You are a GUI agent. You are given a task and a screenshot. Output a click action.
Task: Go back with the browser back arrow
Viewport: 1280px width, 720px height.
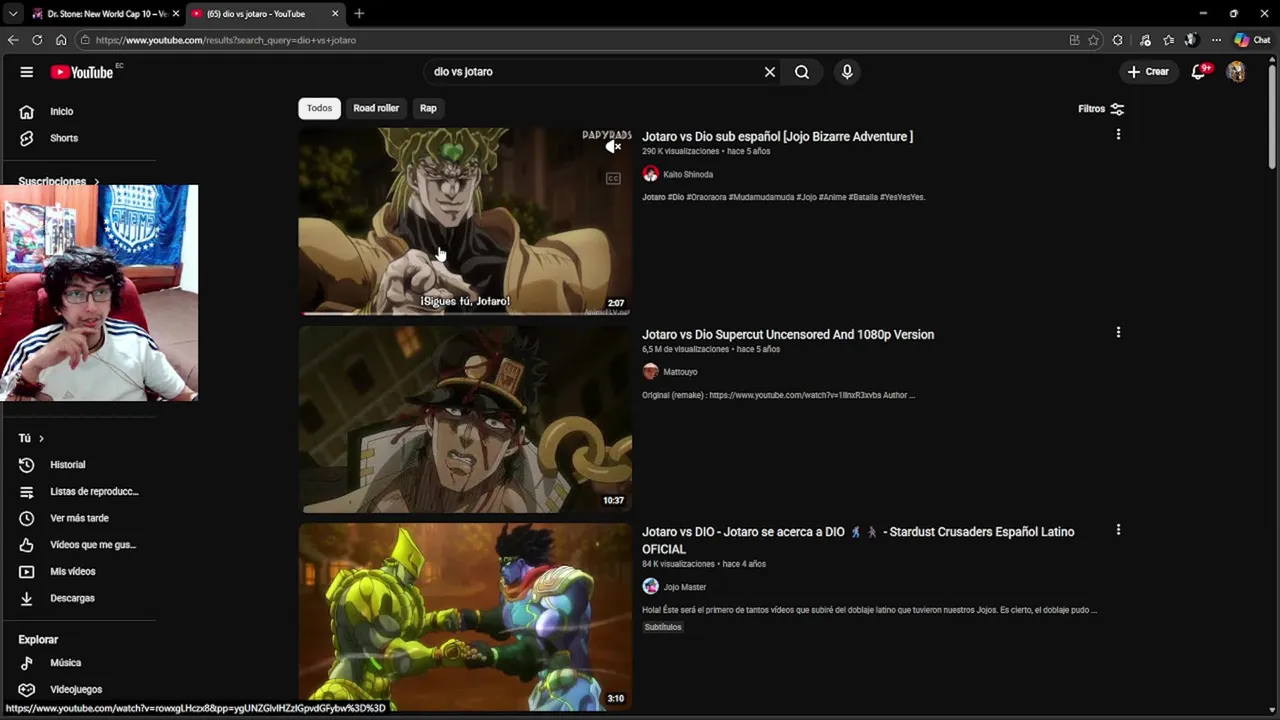[x=13, y=40]
